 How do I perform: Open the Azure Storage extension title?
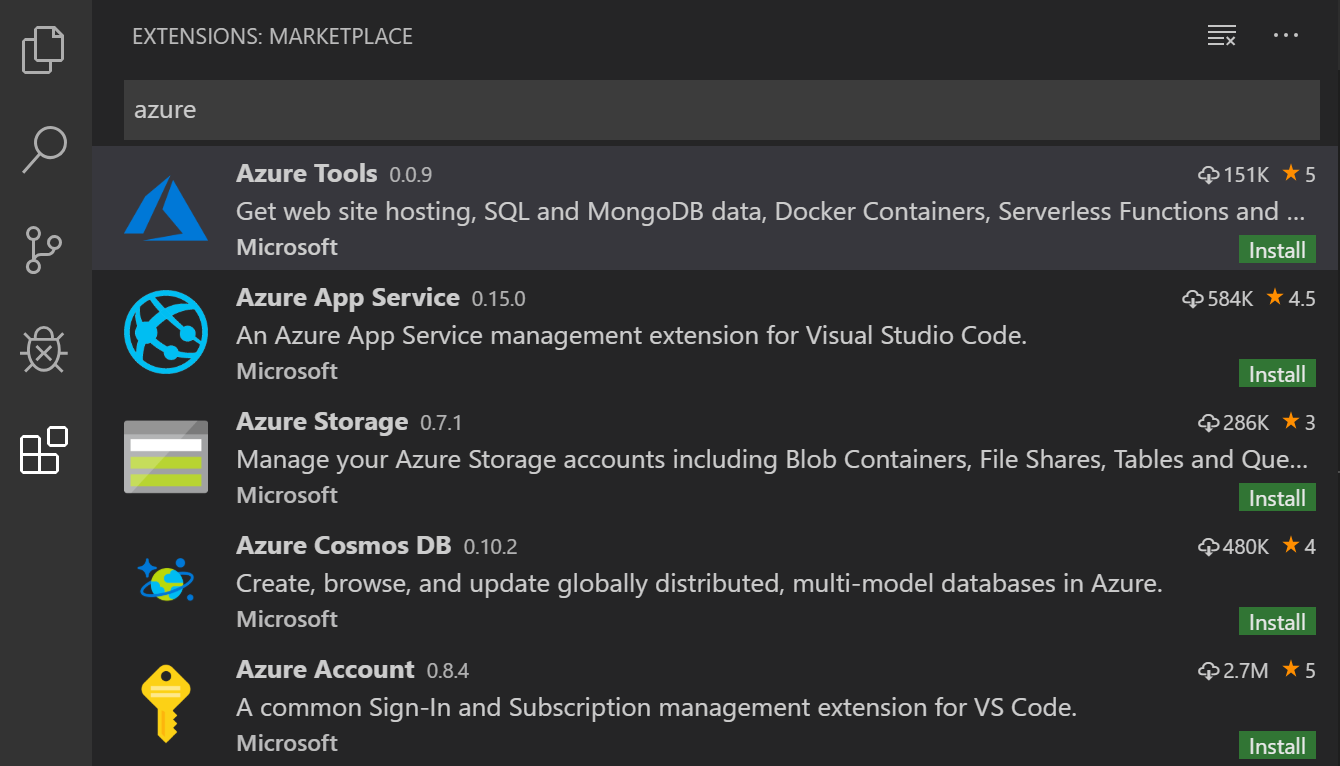(322, 421)
